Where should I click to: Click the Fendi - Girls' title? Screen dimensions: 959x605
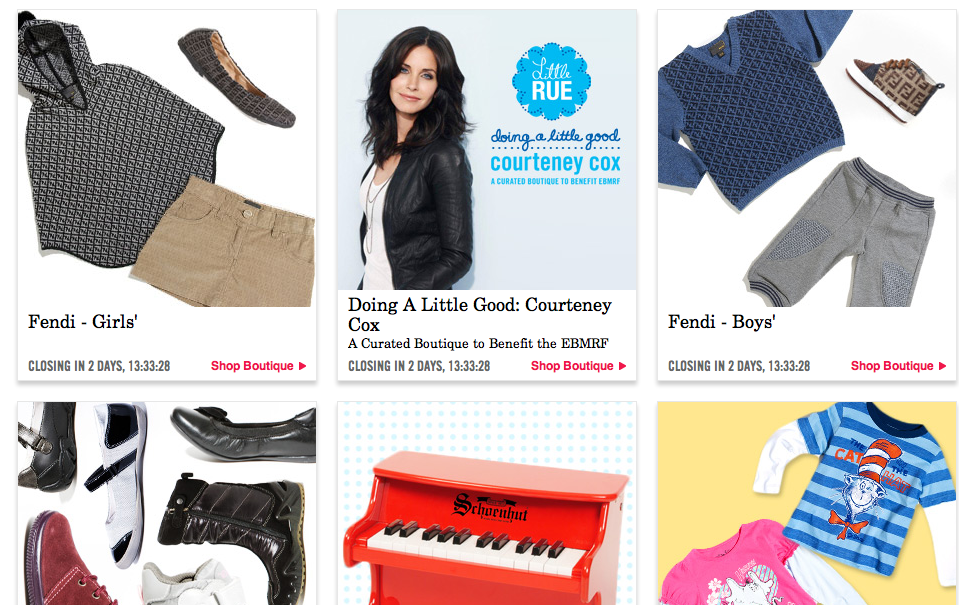coord(83,322)
